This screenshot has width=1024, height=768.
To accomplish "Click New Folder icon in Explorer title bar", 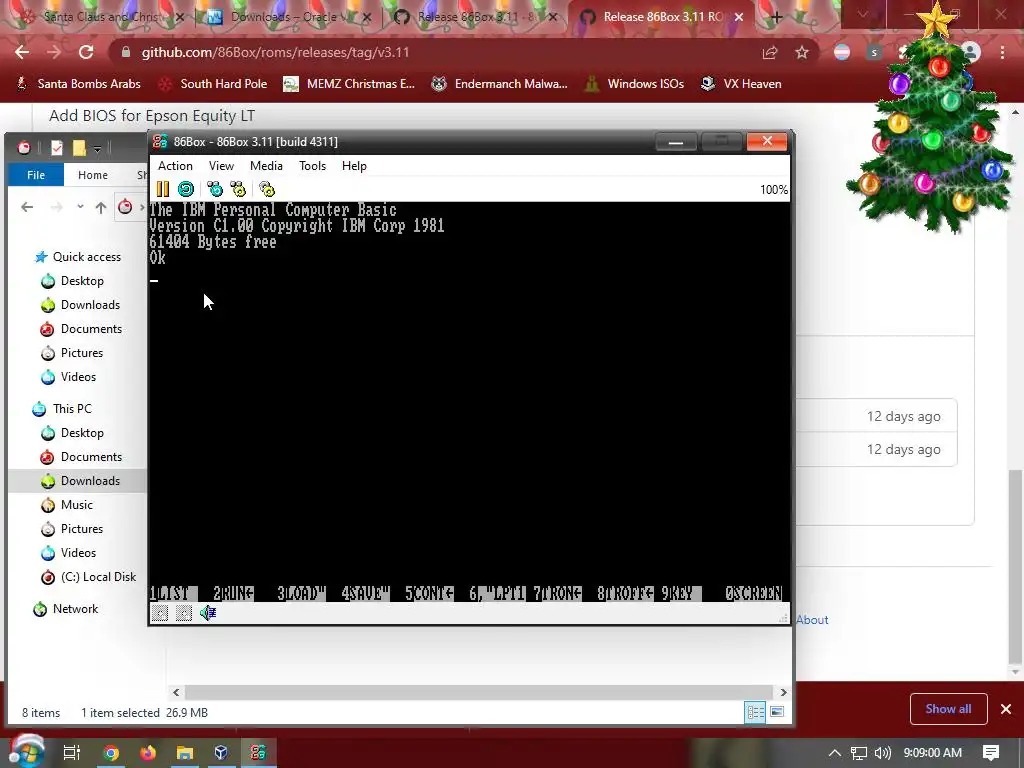I will [x=79, y=148].
